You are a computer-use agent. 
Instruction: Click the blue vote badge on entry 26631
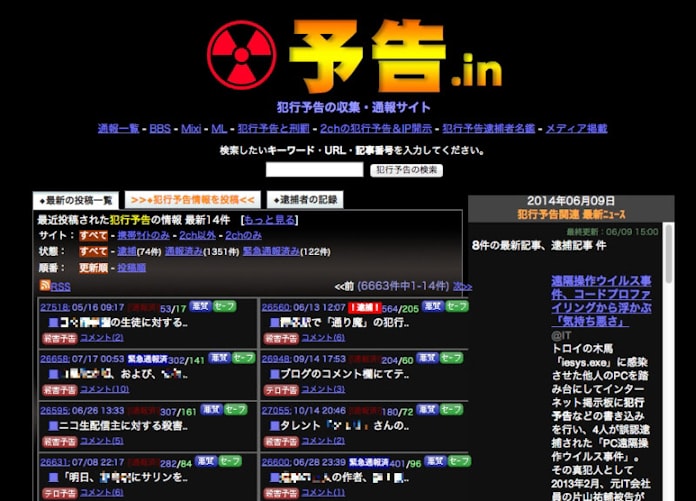click(206, 461)
